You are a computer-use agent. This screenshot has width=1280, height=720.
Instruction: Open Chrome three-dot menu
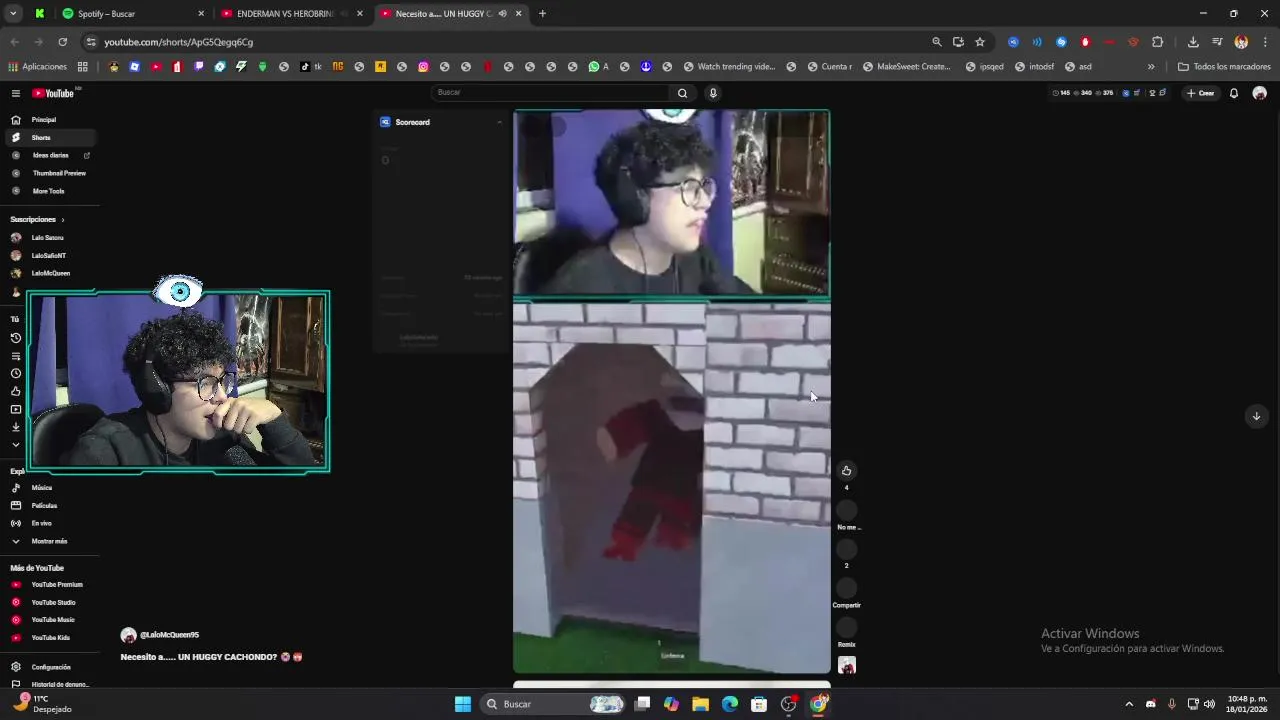pos(1265,42)
